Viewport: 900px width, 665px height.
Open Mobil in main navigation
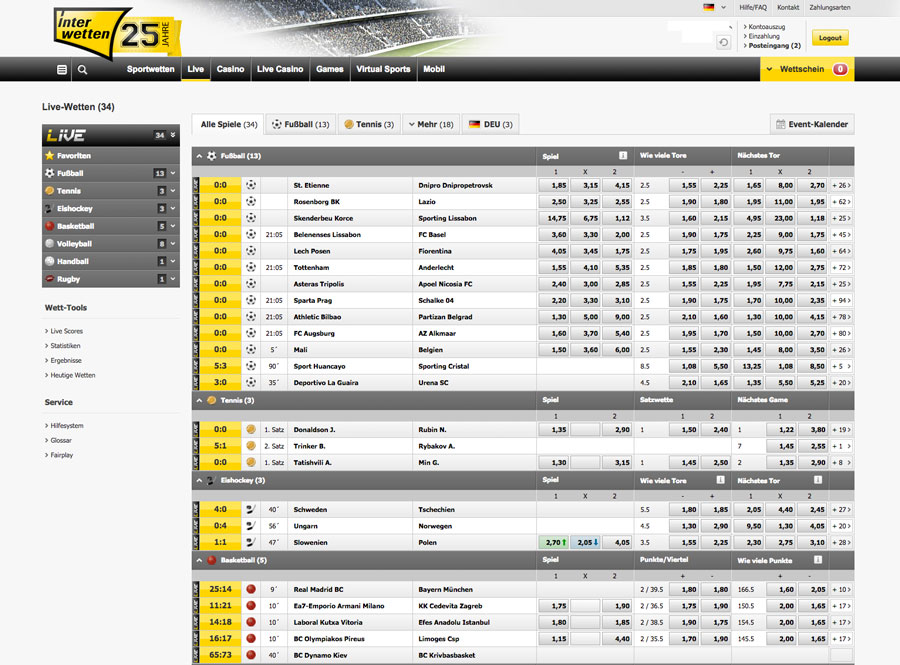[434, 69]
